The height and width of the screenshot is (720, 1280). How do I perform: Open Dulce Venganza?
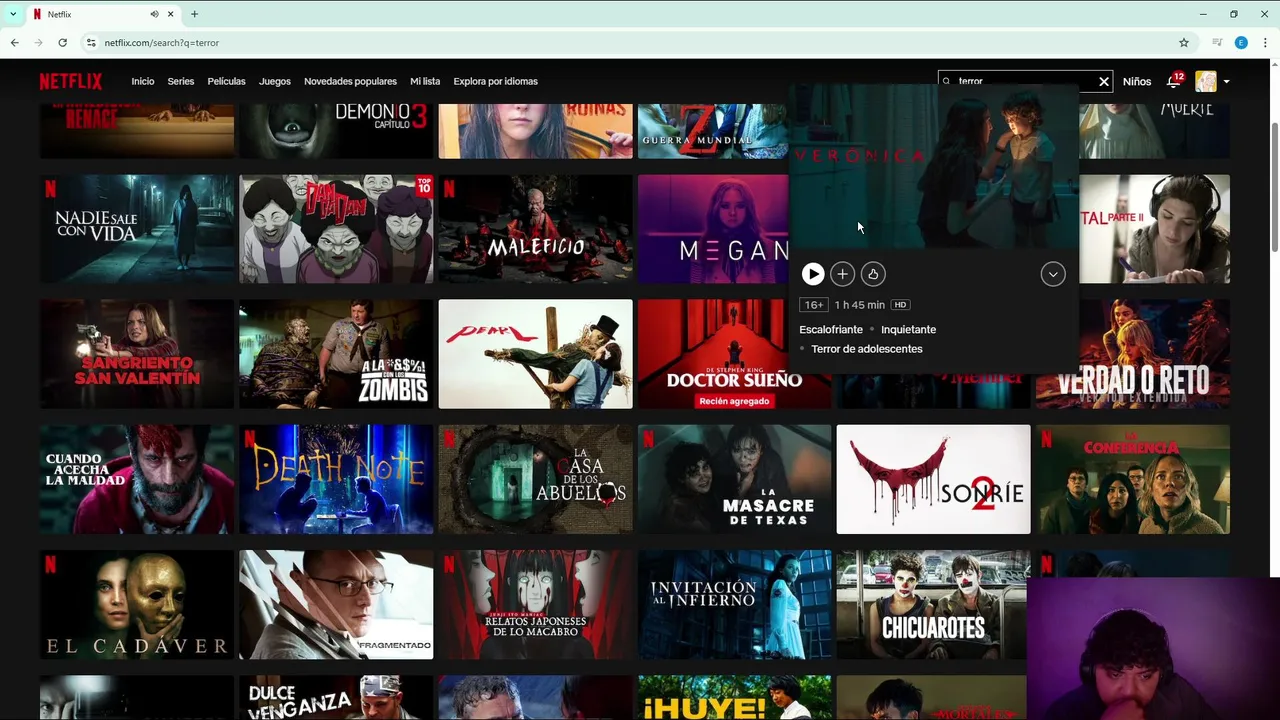(336, 698)
